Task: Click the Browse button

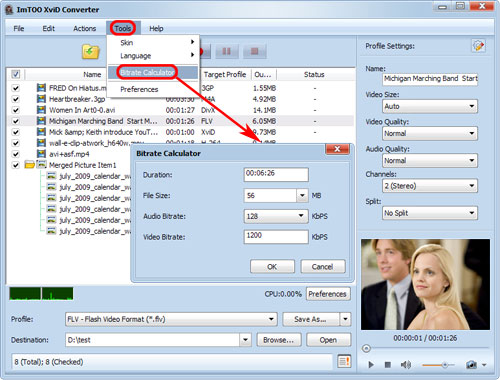Action: [279, 340]
